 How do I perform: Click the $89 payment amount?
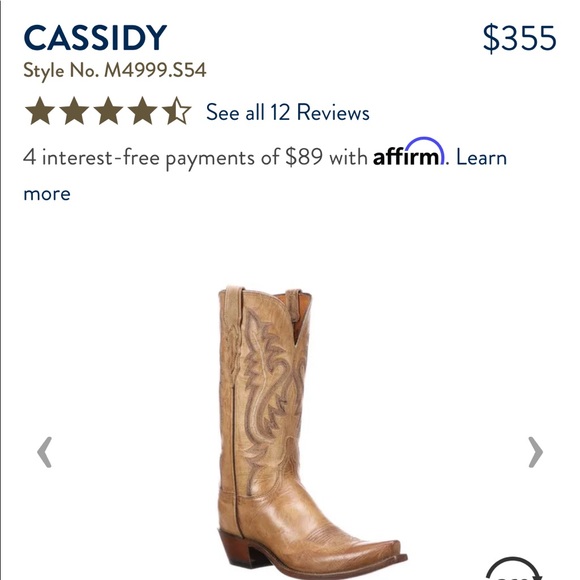pyautogui.click(x=304, y=157)
